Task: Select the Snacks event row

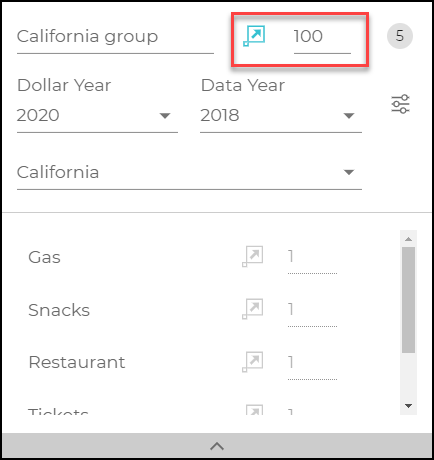Action: [200, 310]
